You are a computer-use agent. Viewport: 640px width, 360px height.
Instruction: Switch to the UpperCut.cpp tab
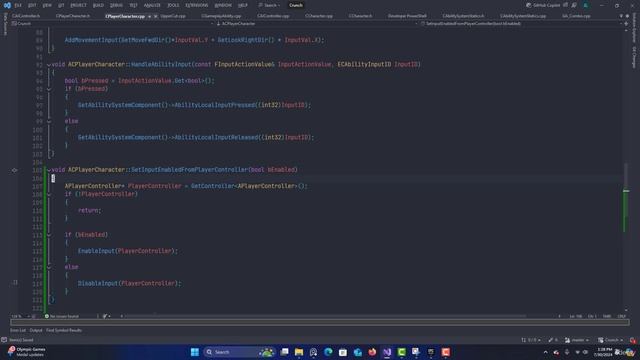coord(173,16)
